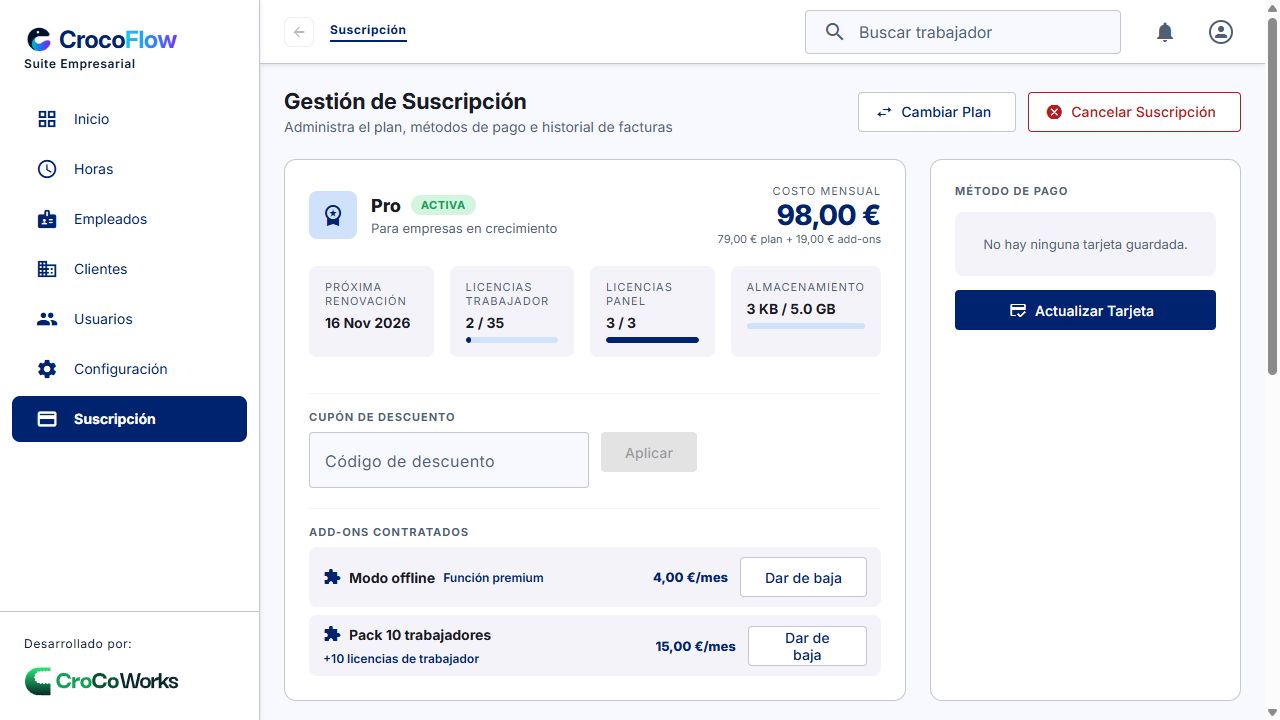
Task: Select the Suscripción breadcrumb tab
Action: [x=368, y=31]
